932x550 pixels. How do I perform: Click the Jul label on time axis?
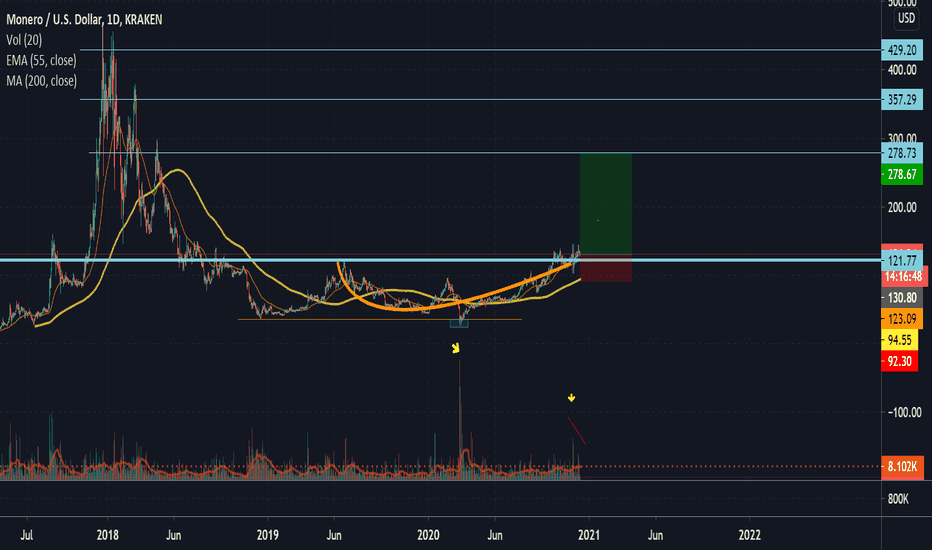(27, 535)
